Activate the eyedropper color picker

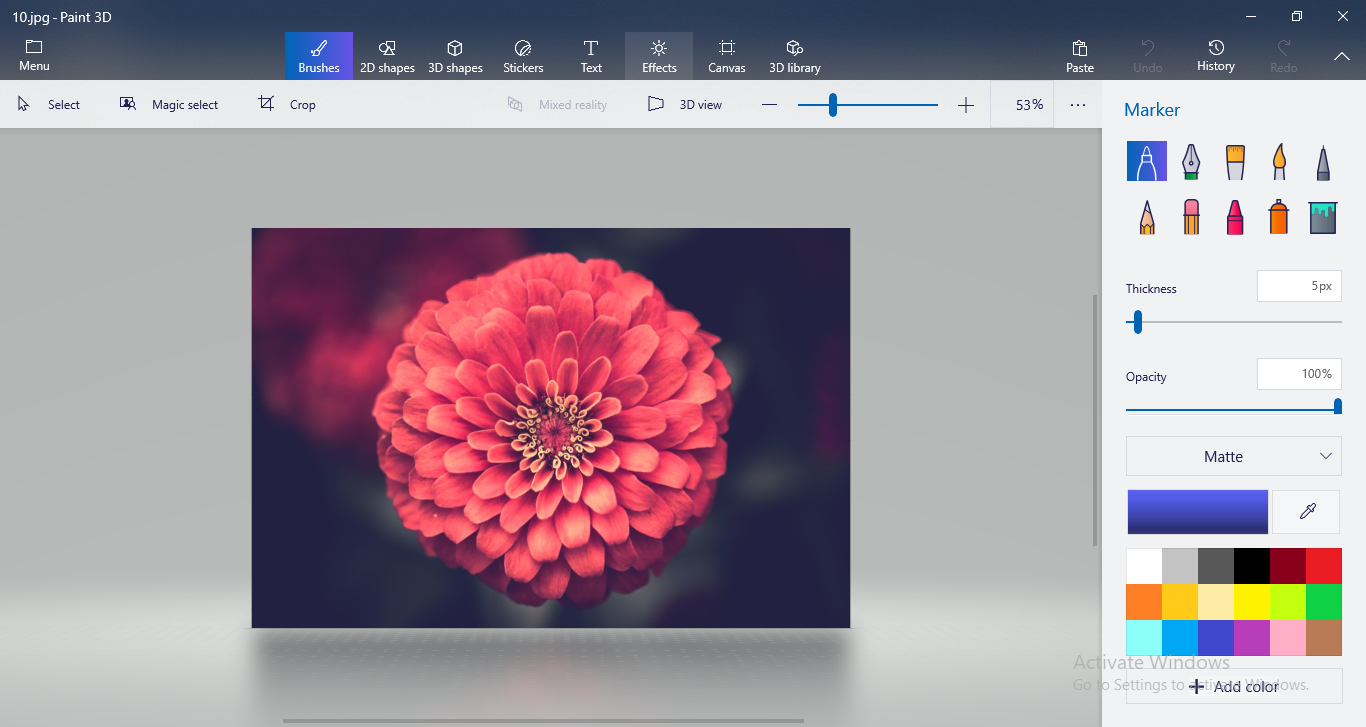[1305, 511]
